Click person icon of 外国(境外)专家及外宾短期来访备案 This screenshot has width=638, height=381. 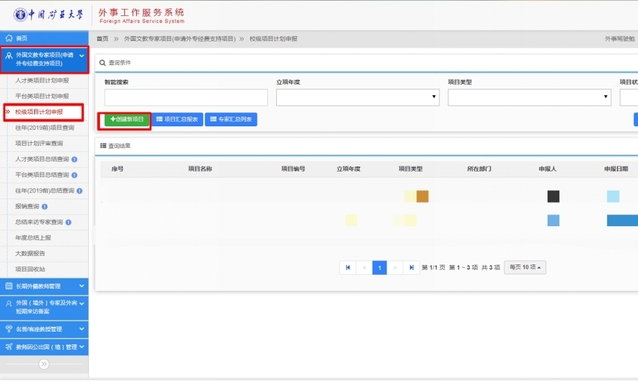point(9,304)
